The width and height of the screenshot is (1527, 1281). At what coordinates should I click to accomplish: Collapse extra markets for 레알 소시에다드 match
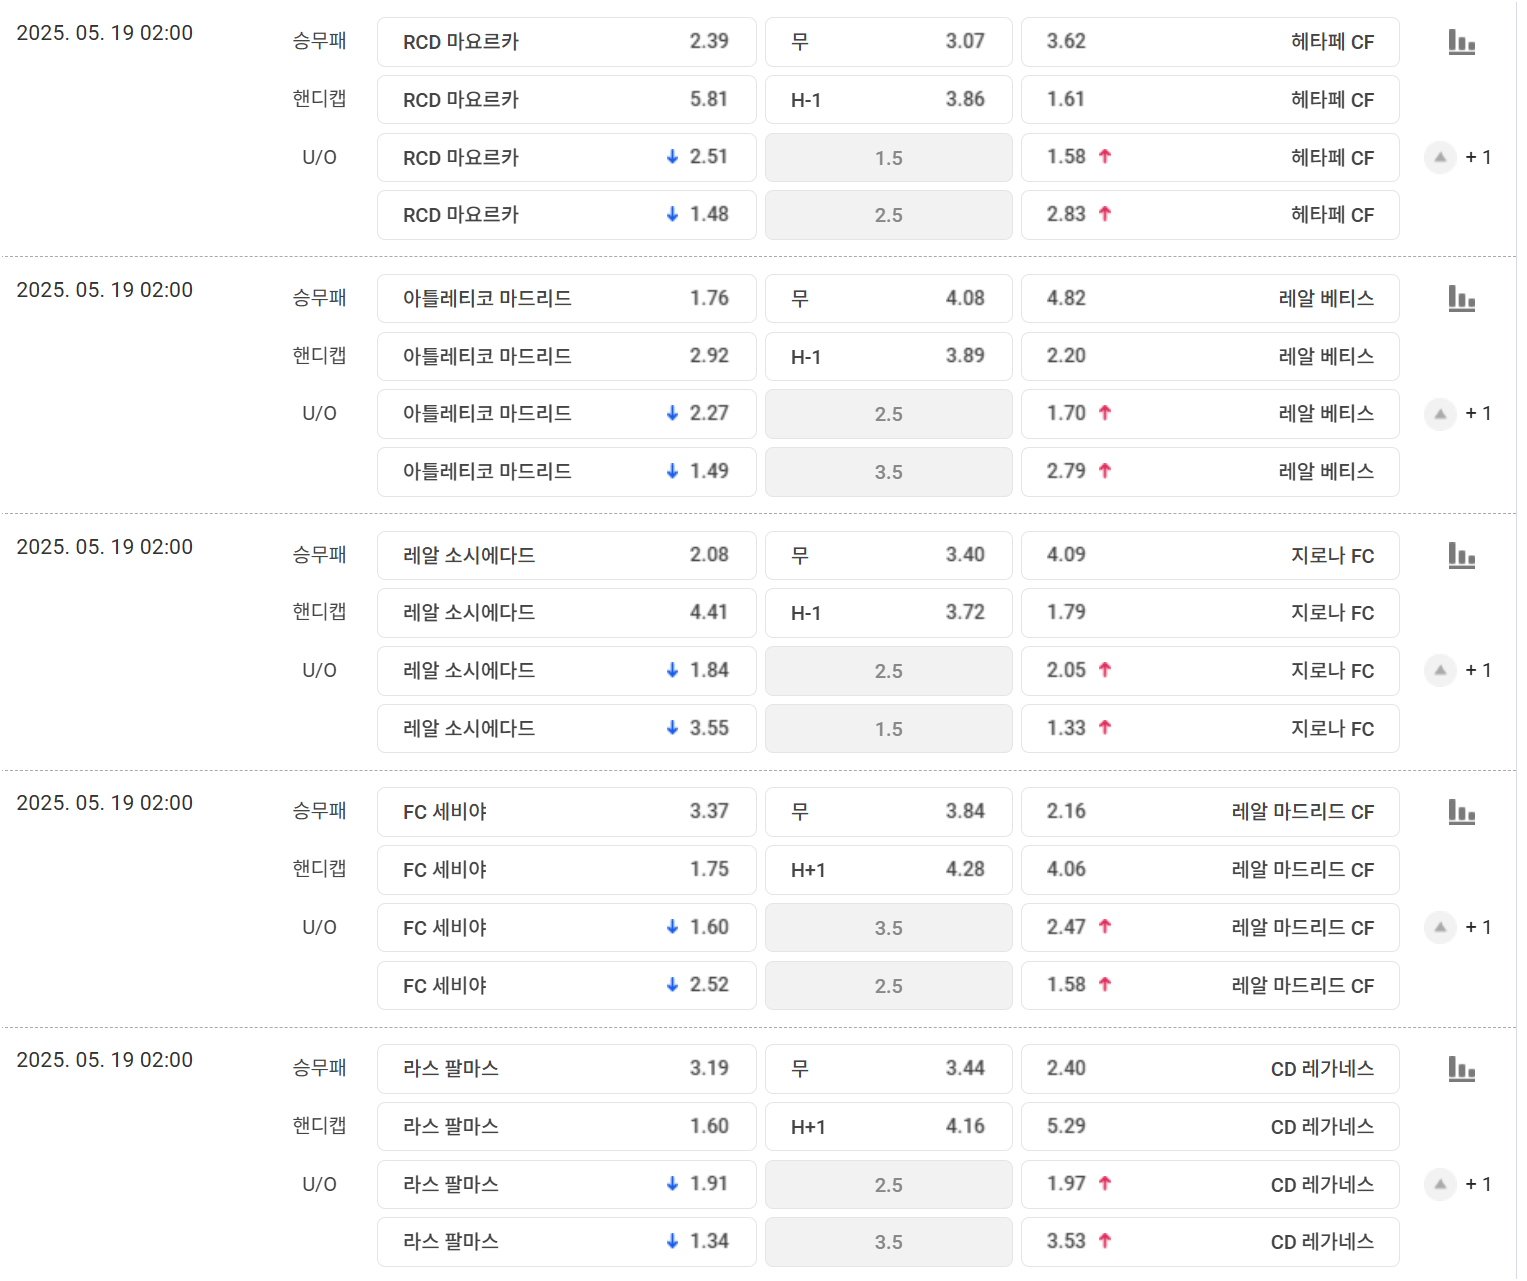[1440, 670]
